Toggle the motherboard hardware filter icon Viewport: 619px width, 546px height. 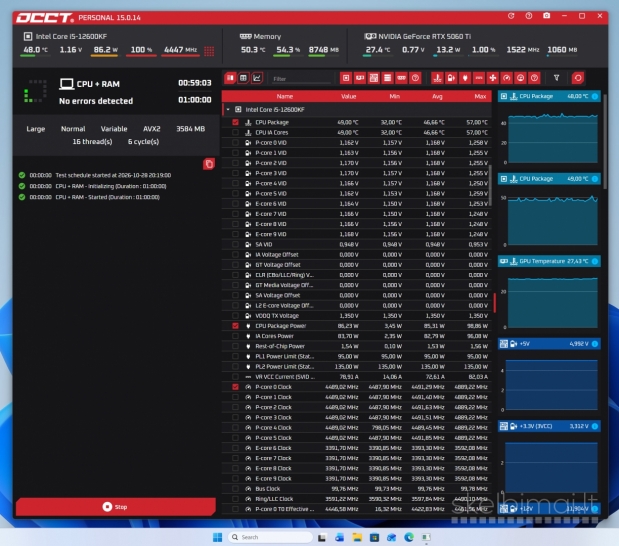(373, 78)
